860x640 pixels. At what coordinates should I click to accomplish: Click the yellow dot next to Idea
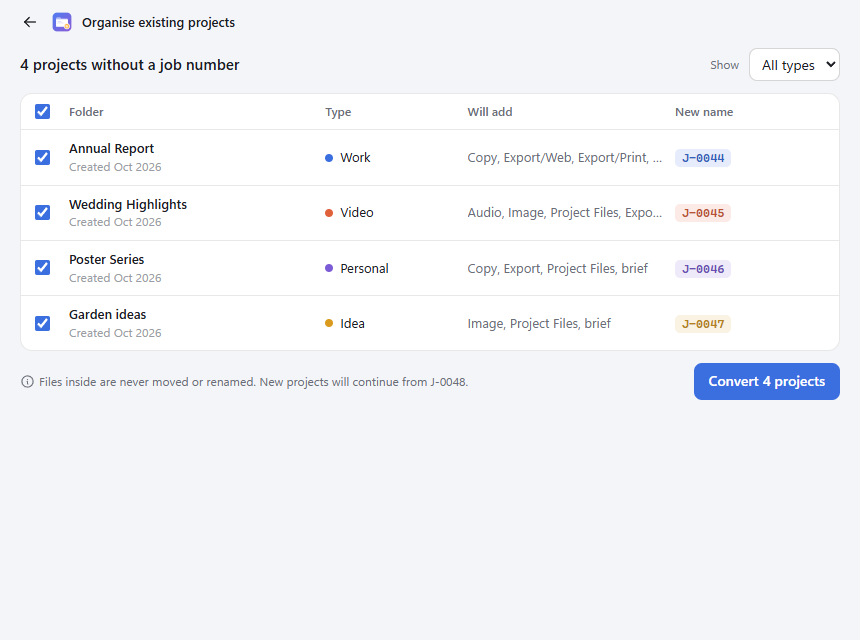pos(329,323)
